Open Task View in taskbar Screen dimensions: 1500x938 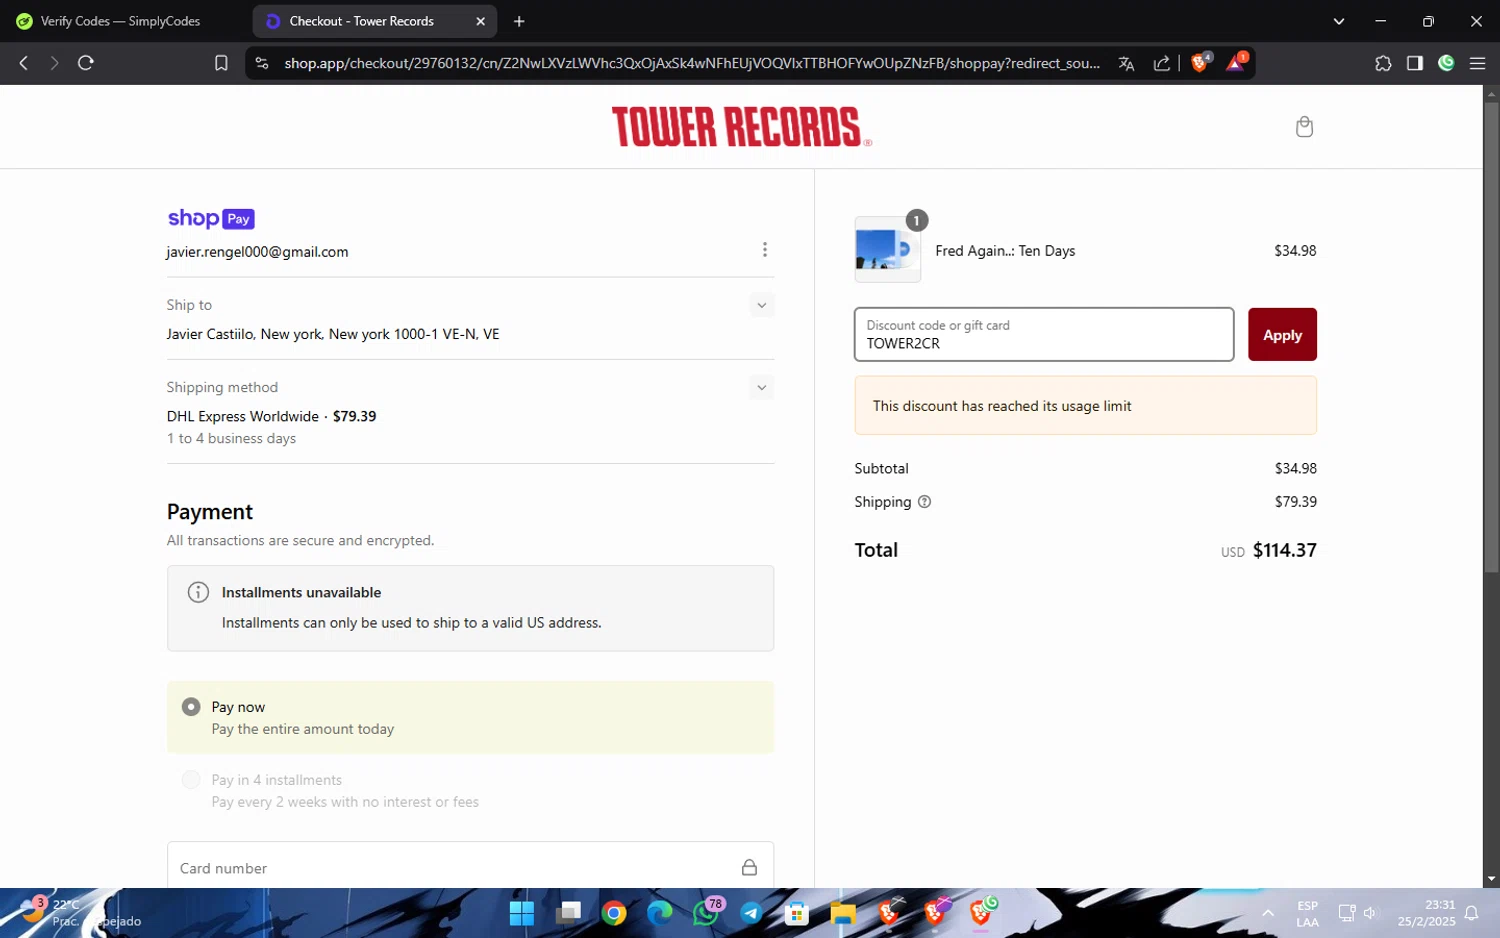pyautogui.click(x=568, y=913)
